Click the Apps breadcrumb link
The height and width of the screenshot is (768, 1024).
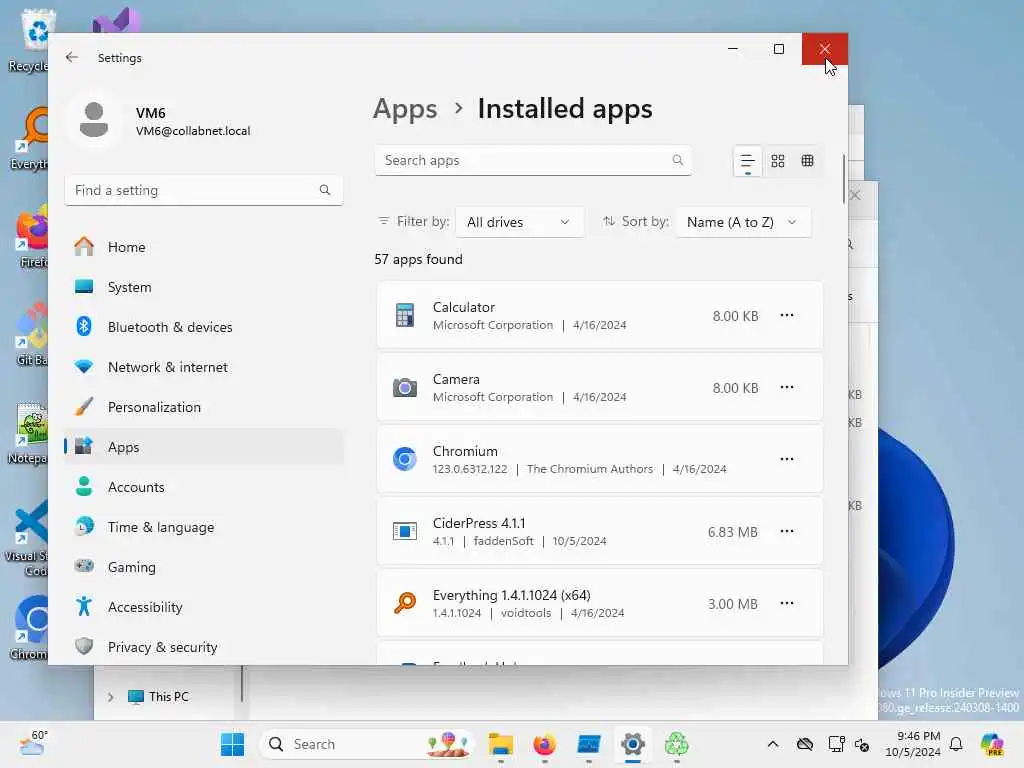click(405, 109)
